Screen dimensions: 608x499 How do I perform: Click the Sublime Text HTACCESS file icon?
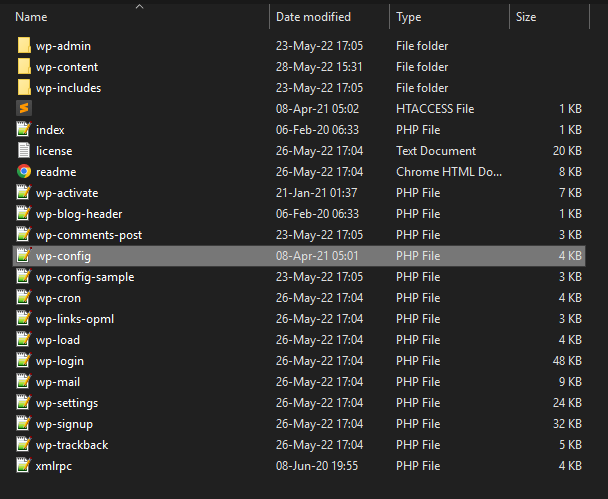(24, 108)
